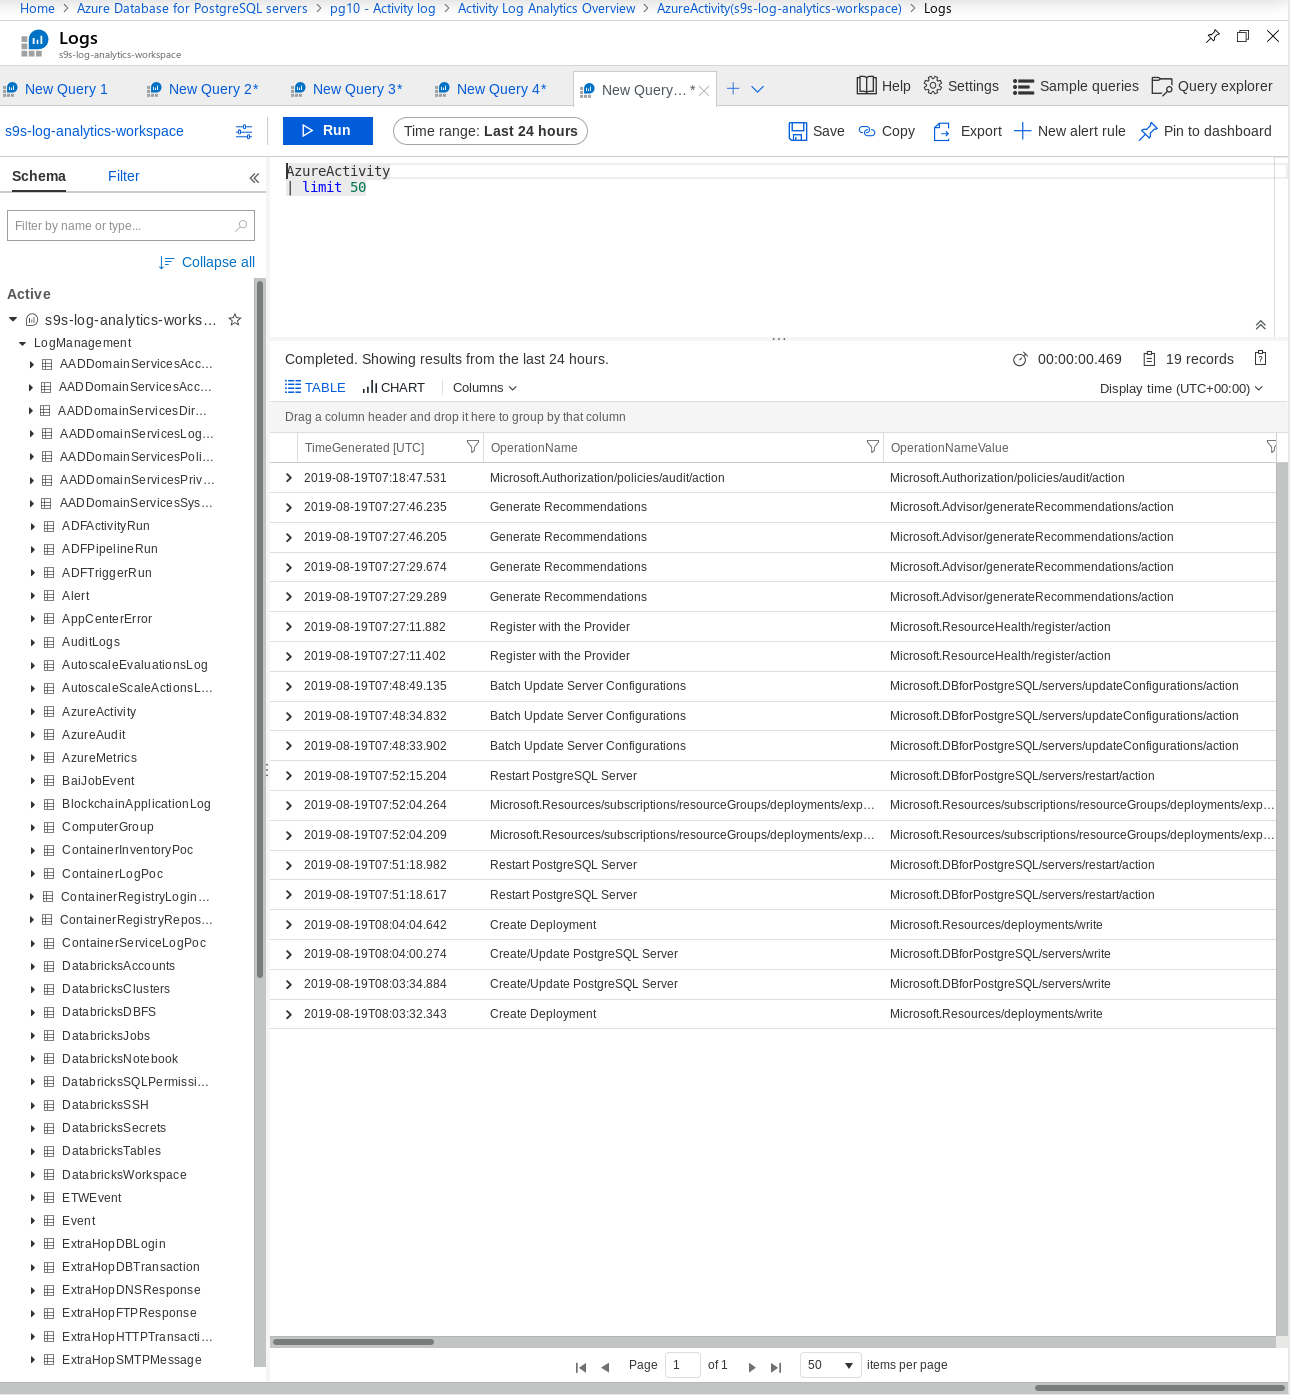Select the New Query 1 tab
Image resolution: width=1290 pixels, height=1395 pixels.
point(58,89)
